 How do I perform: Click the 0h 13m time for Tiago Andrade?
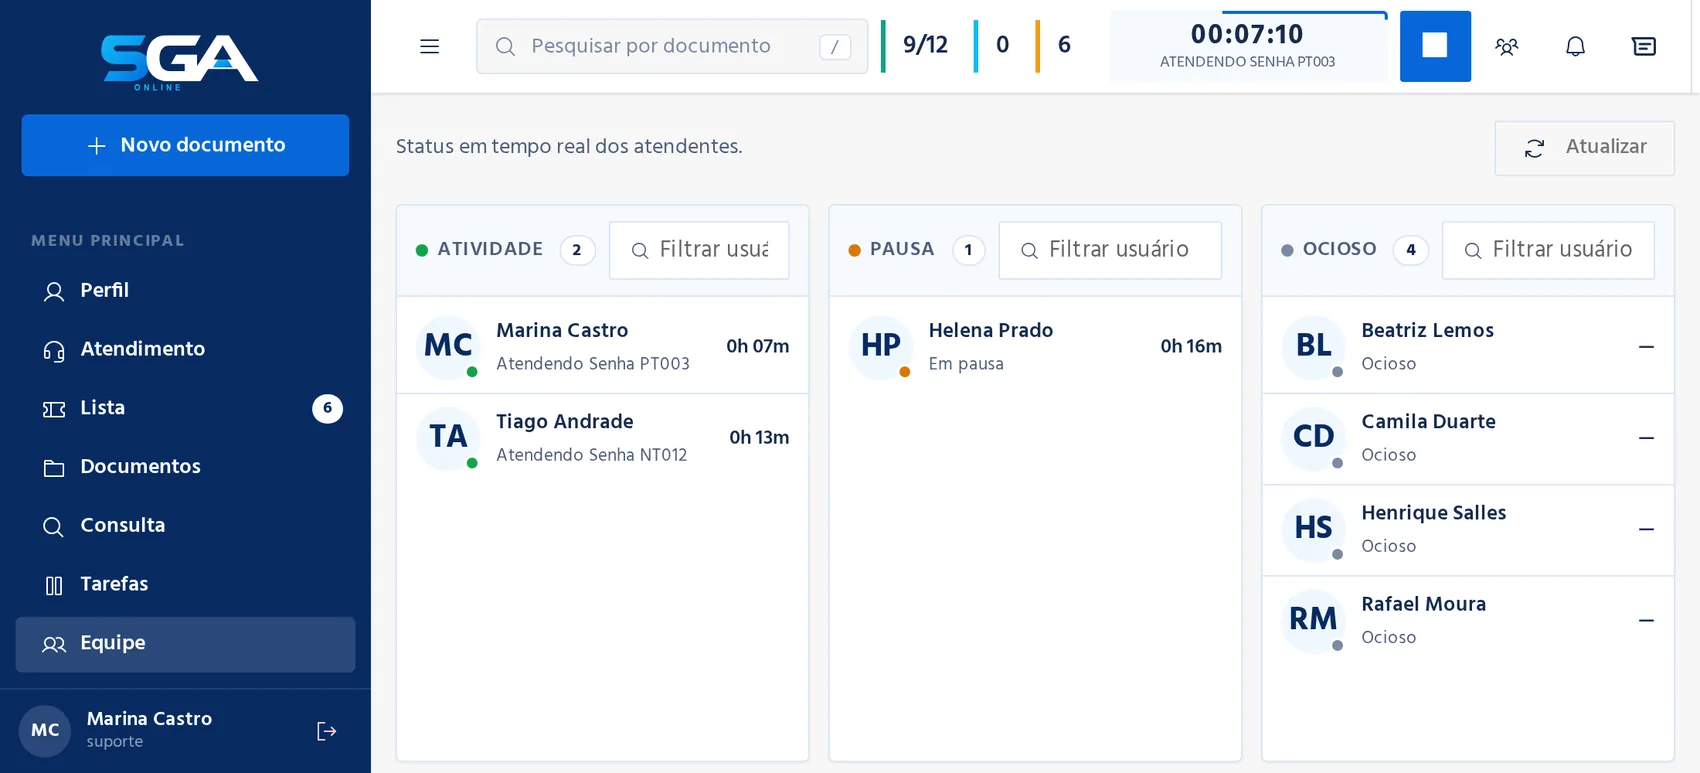[x=759, y=437]
